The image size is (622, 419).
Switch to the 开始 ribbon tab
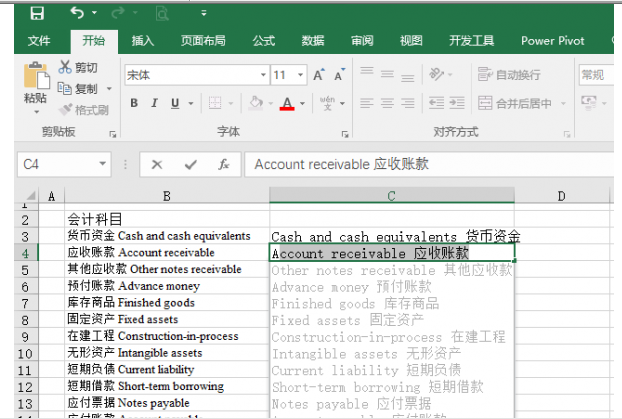[x=94, y=40]
